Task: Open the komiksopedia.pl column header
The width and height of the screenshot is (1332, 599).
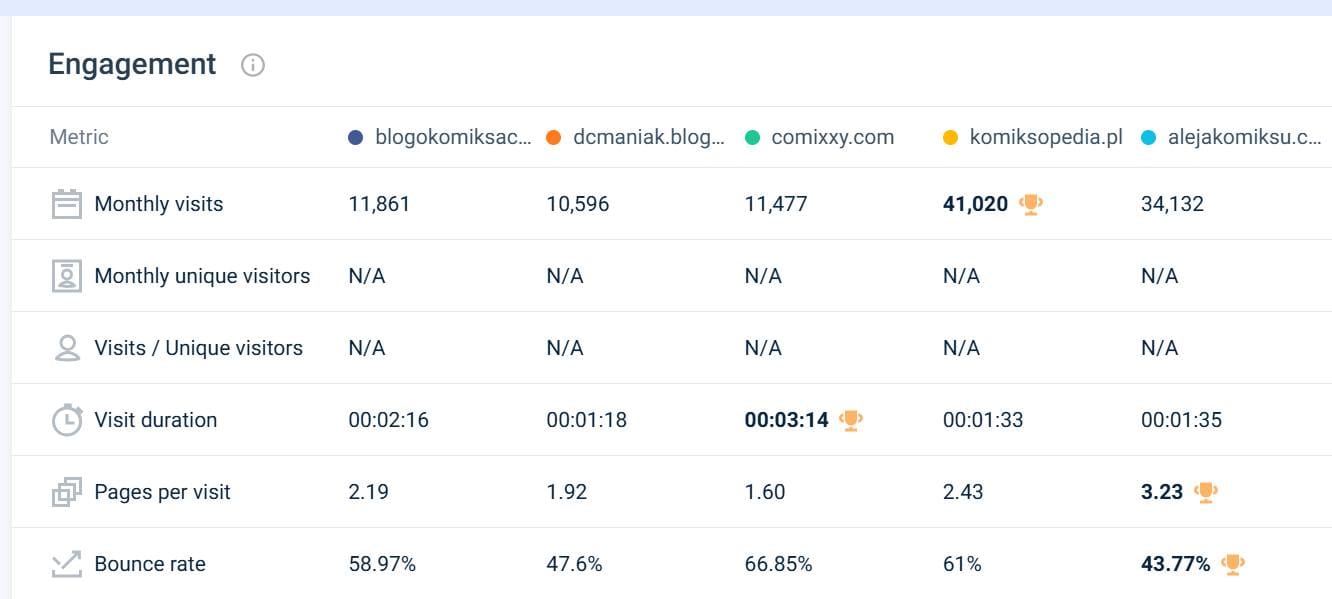Action: point(1045,138)
